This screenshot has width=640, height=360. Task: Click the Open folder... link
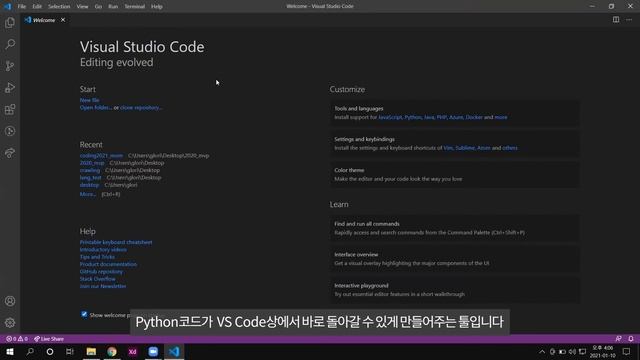point(96,107)
